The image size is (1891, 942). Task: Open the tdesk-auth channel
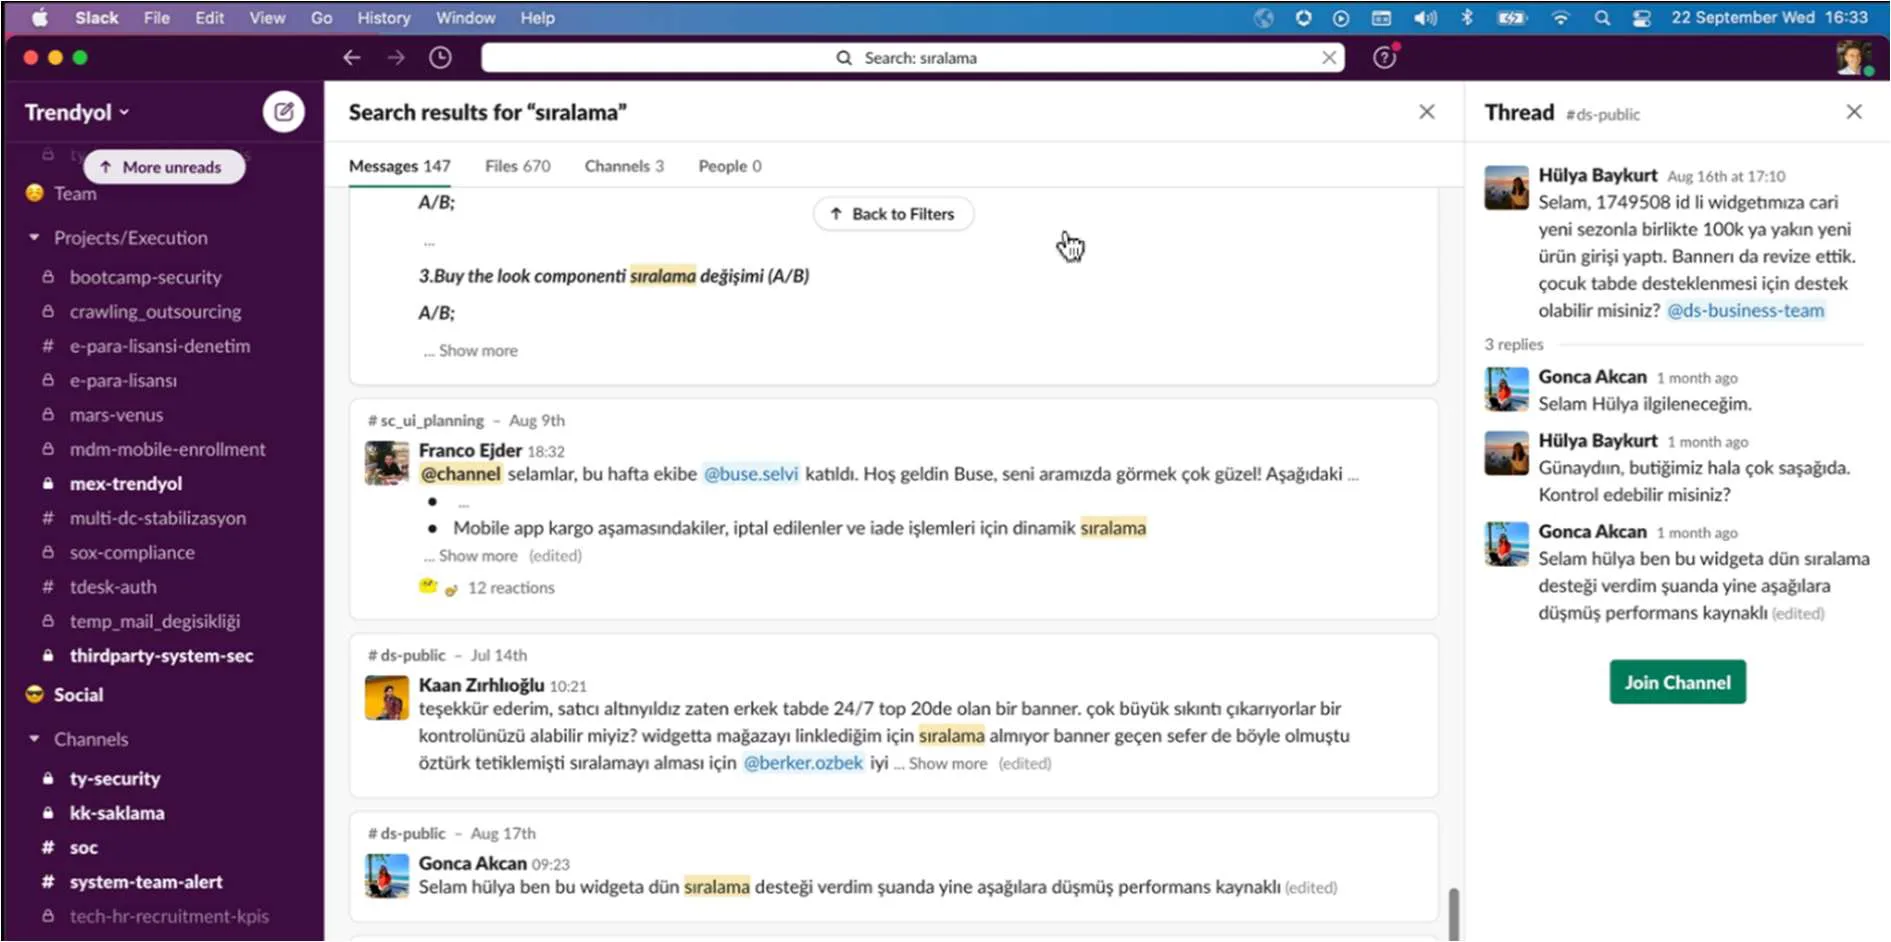click(x=113, y=587)
